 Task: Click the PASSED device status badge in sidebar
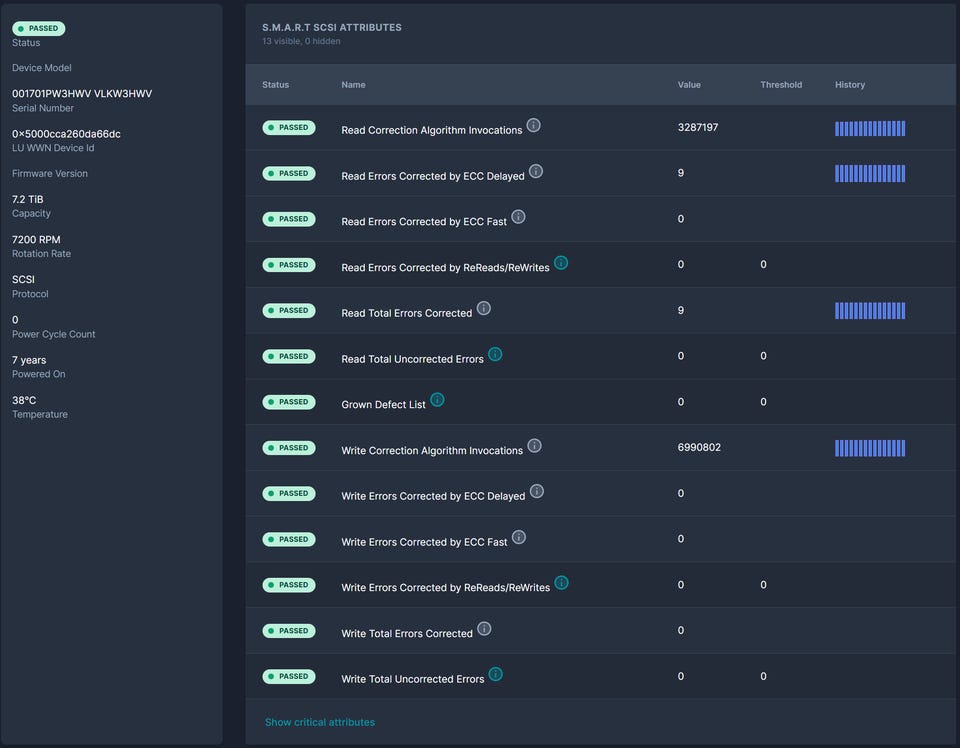click(39, 29)
